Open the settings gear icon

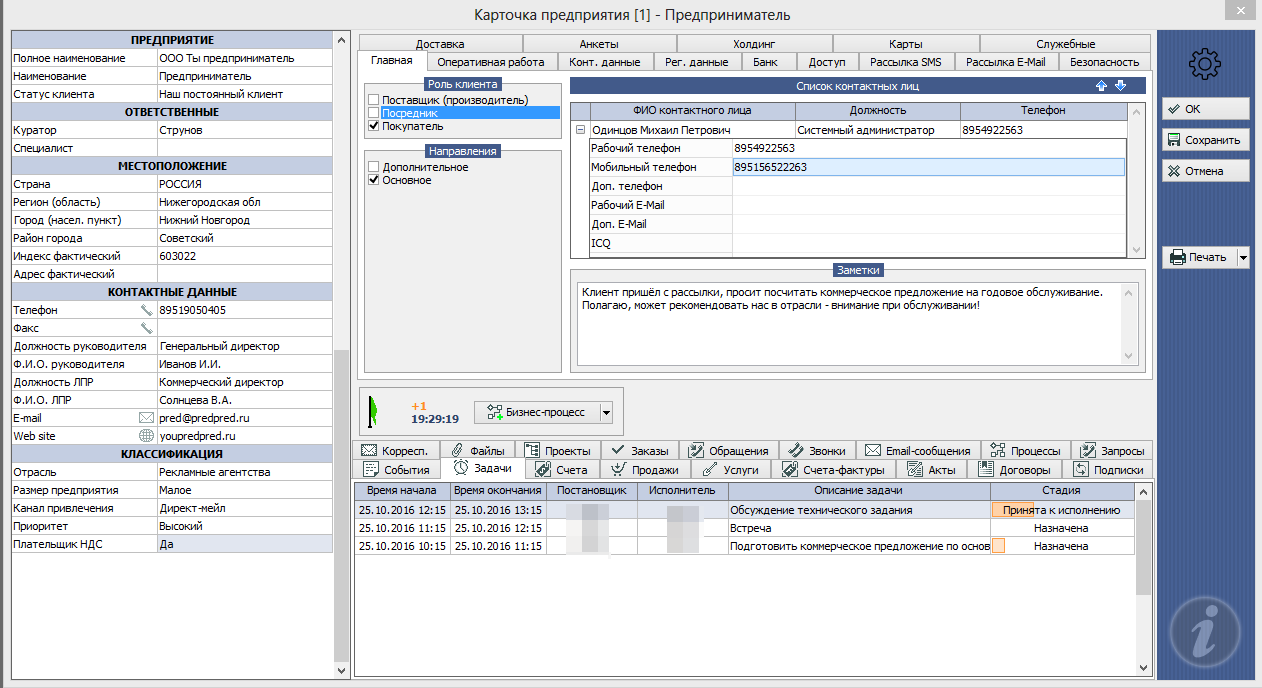1205,65
